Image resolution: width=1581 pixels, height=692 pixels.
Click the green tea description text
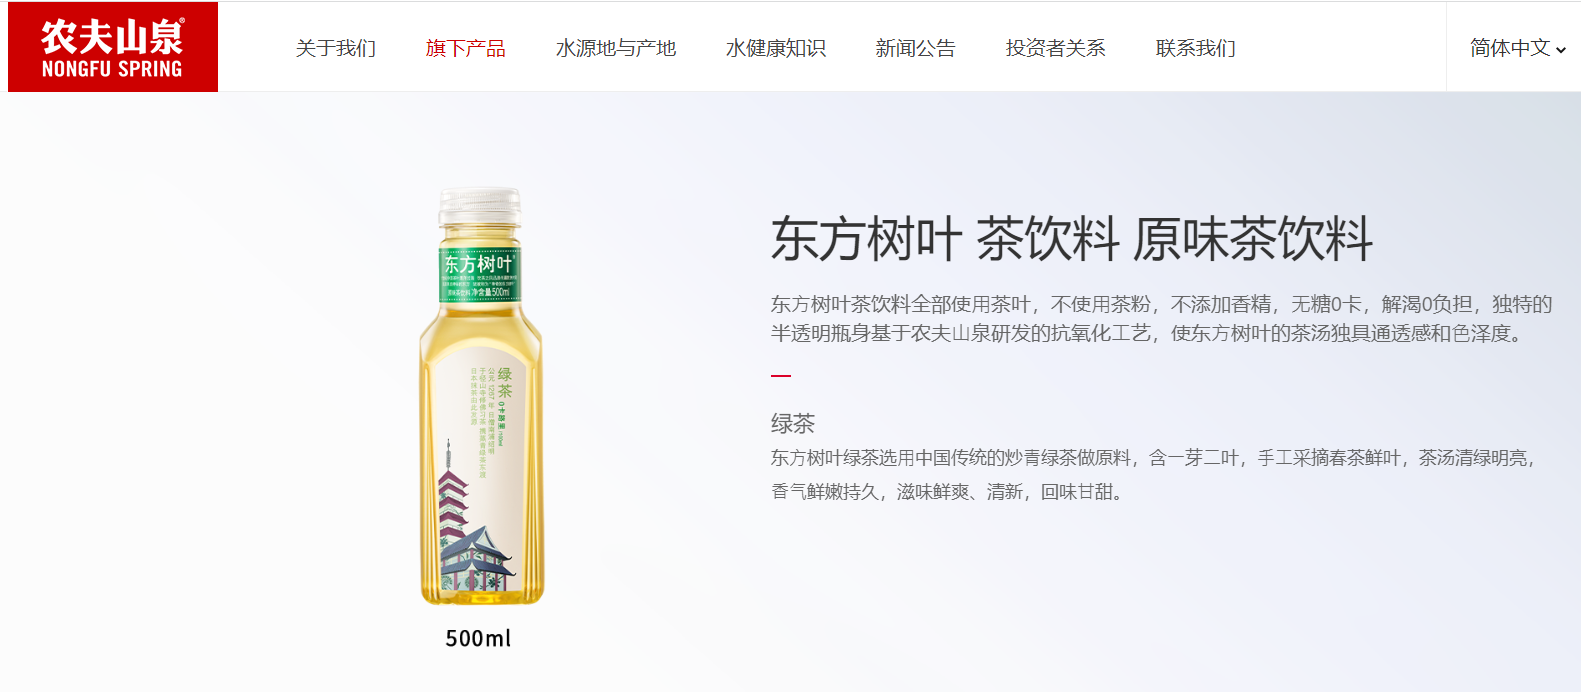tap(1153, 474)
